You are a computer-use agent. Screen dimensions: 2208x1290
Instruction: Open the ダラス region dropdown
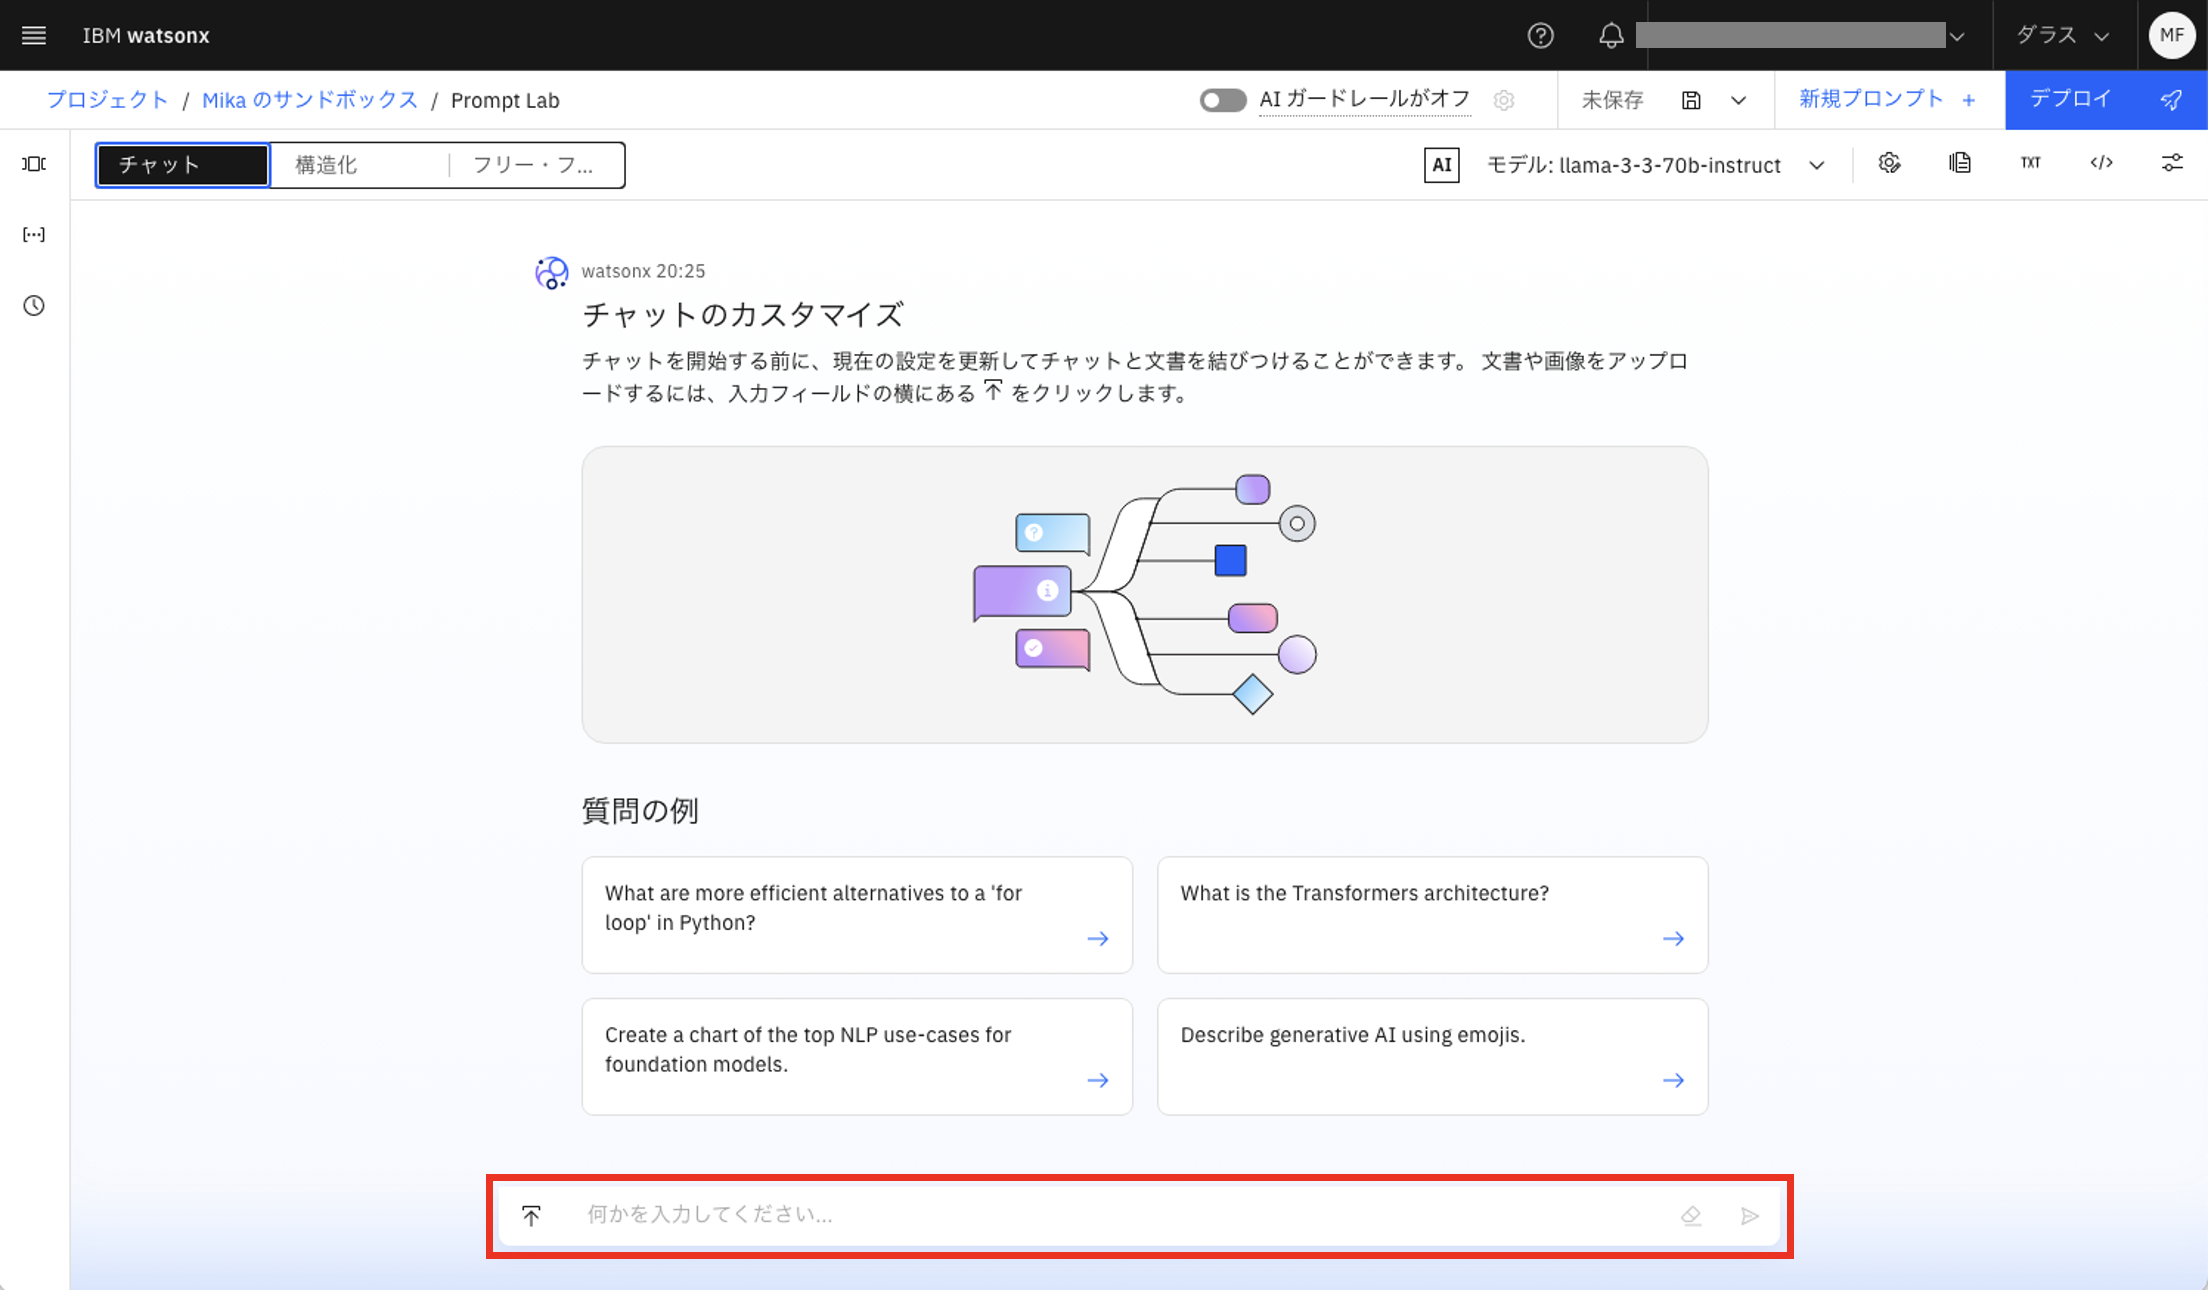(2062, 35)
